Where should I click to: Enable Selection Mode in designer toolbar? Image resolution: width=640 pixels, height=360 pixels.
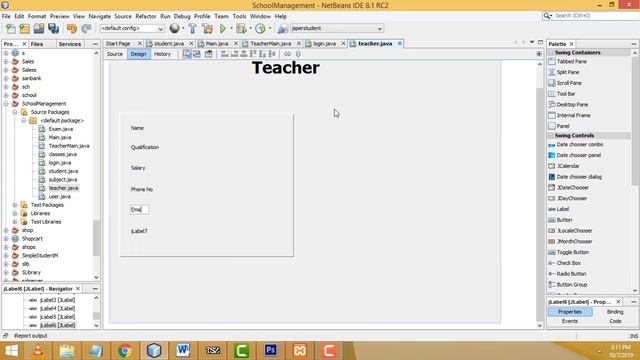(187, 54)
